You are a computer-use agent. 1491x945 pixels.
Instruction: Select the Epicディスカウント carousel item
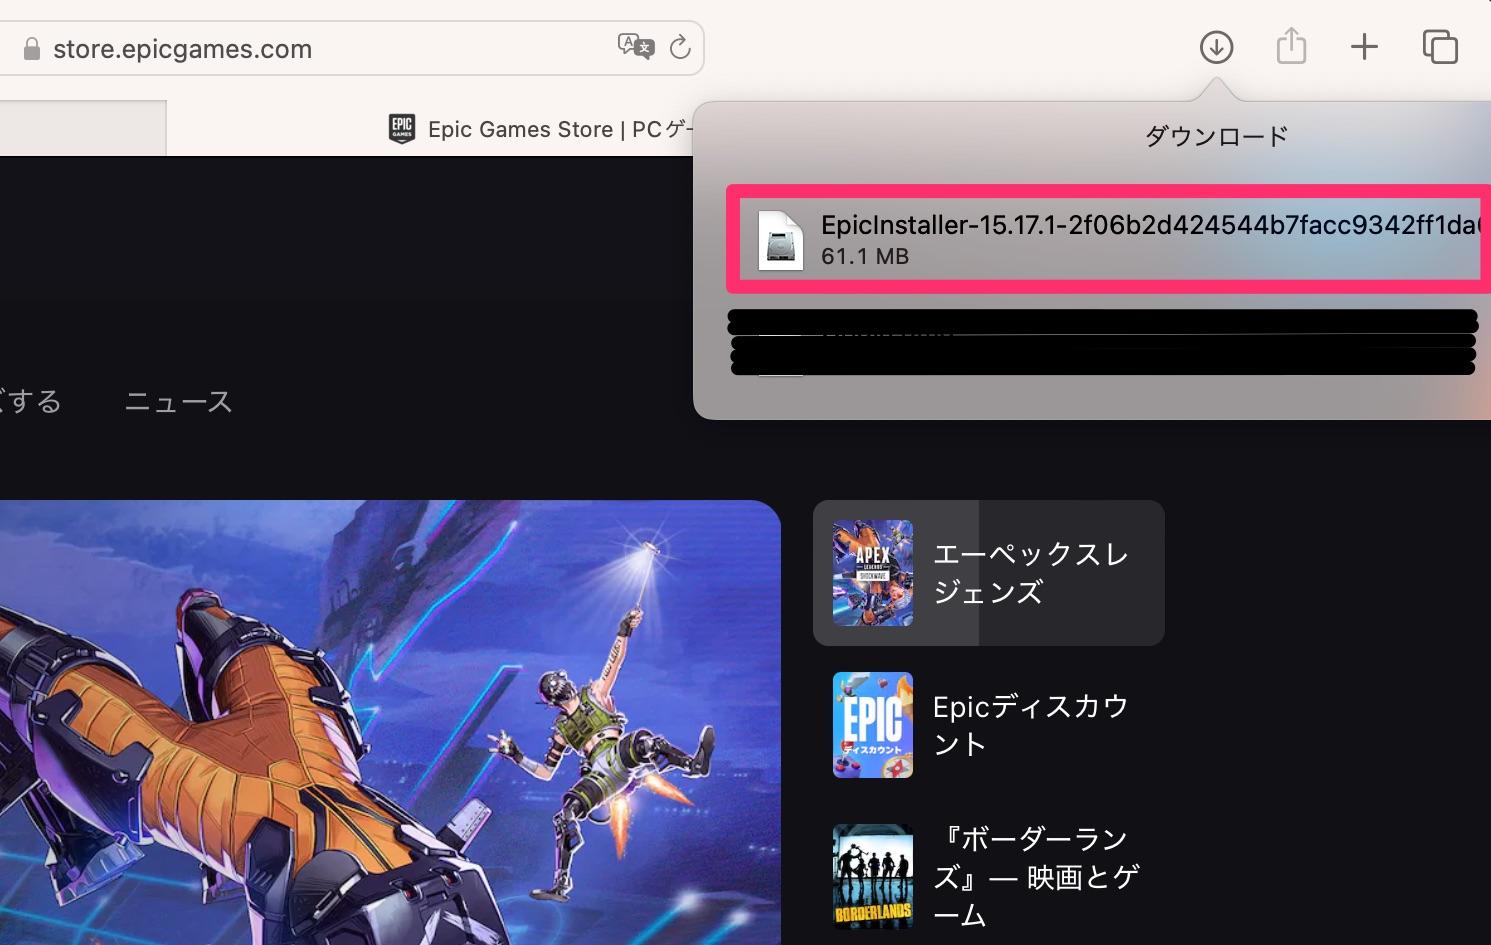click(989, 725)
